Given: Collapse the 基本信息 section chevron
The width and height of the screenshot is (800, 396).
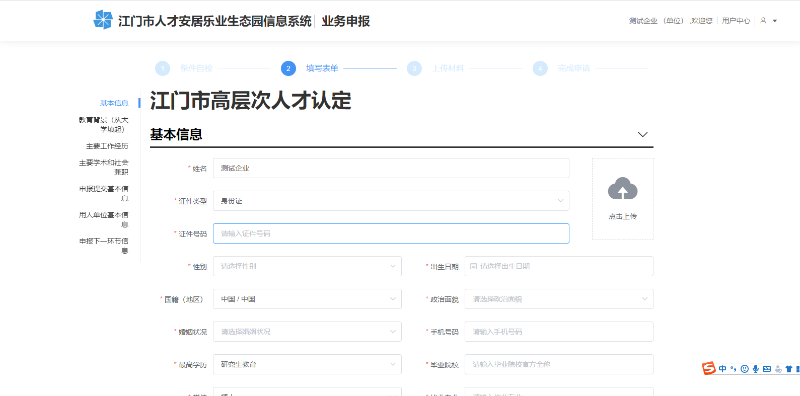Looking at the screenshot, I should 643,135.
